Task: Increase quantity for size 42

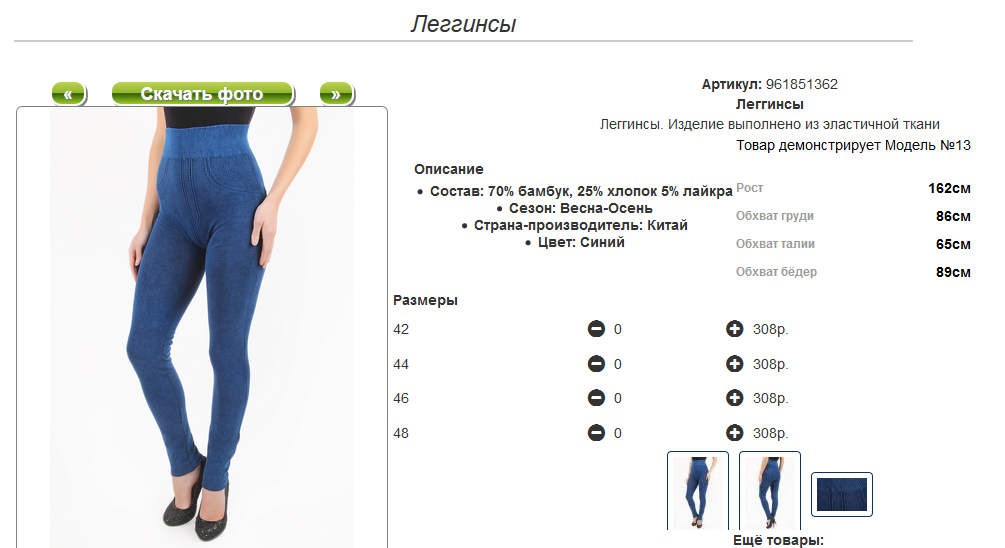Action: pos(735,329)
